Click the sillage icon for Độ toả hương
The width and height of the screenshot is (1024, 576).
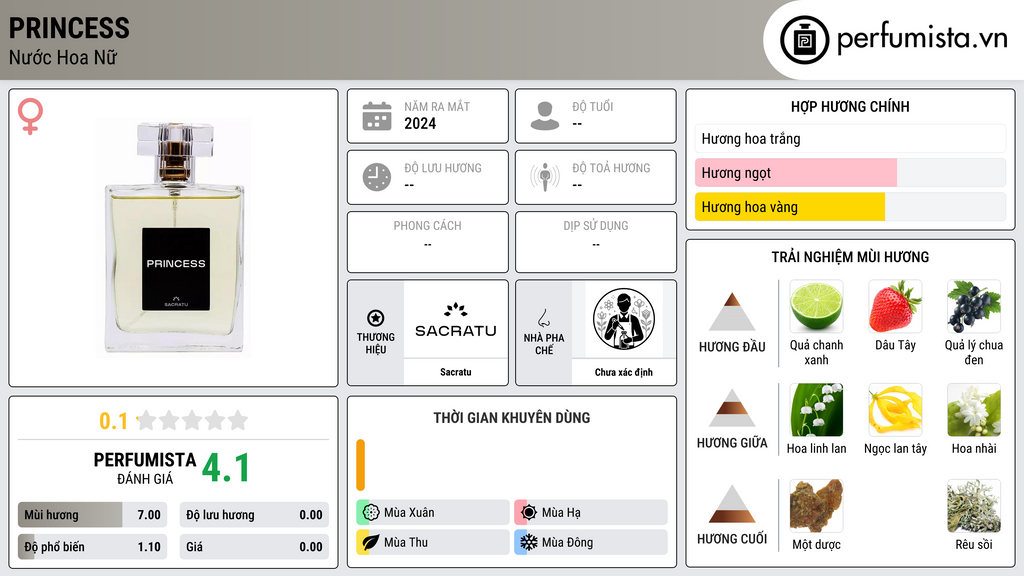(545, 177)
